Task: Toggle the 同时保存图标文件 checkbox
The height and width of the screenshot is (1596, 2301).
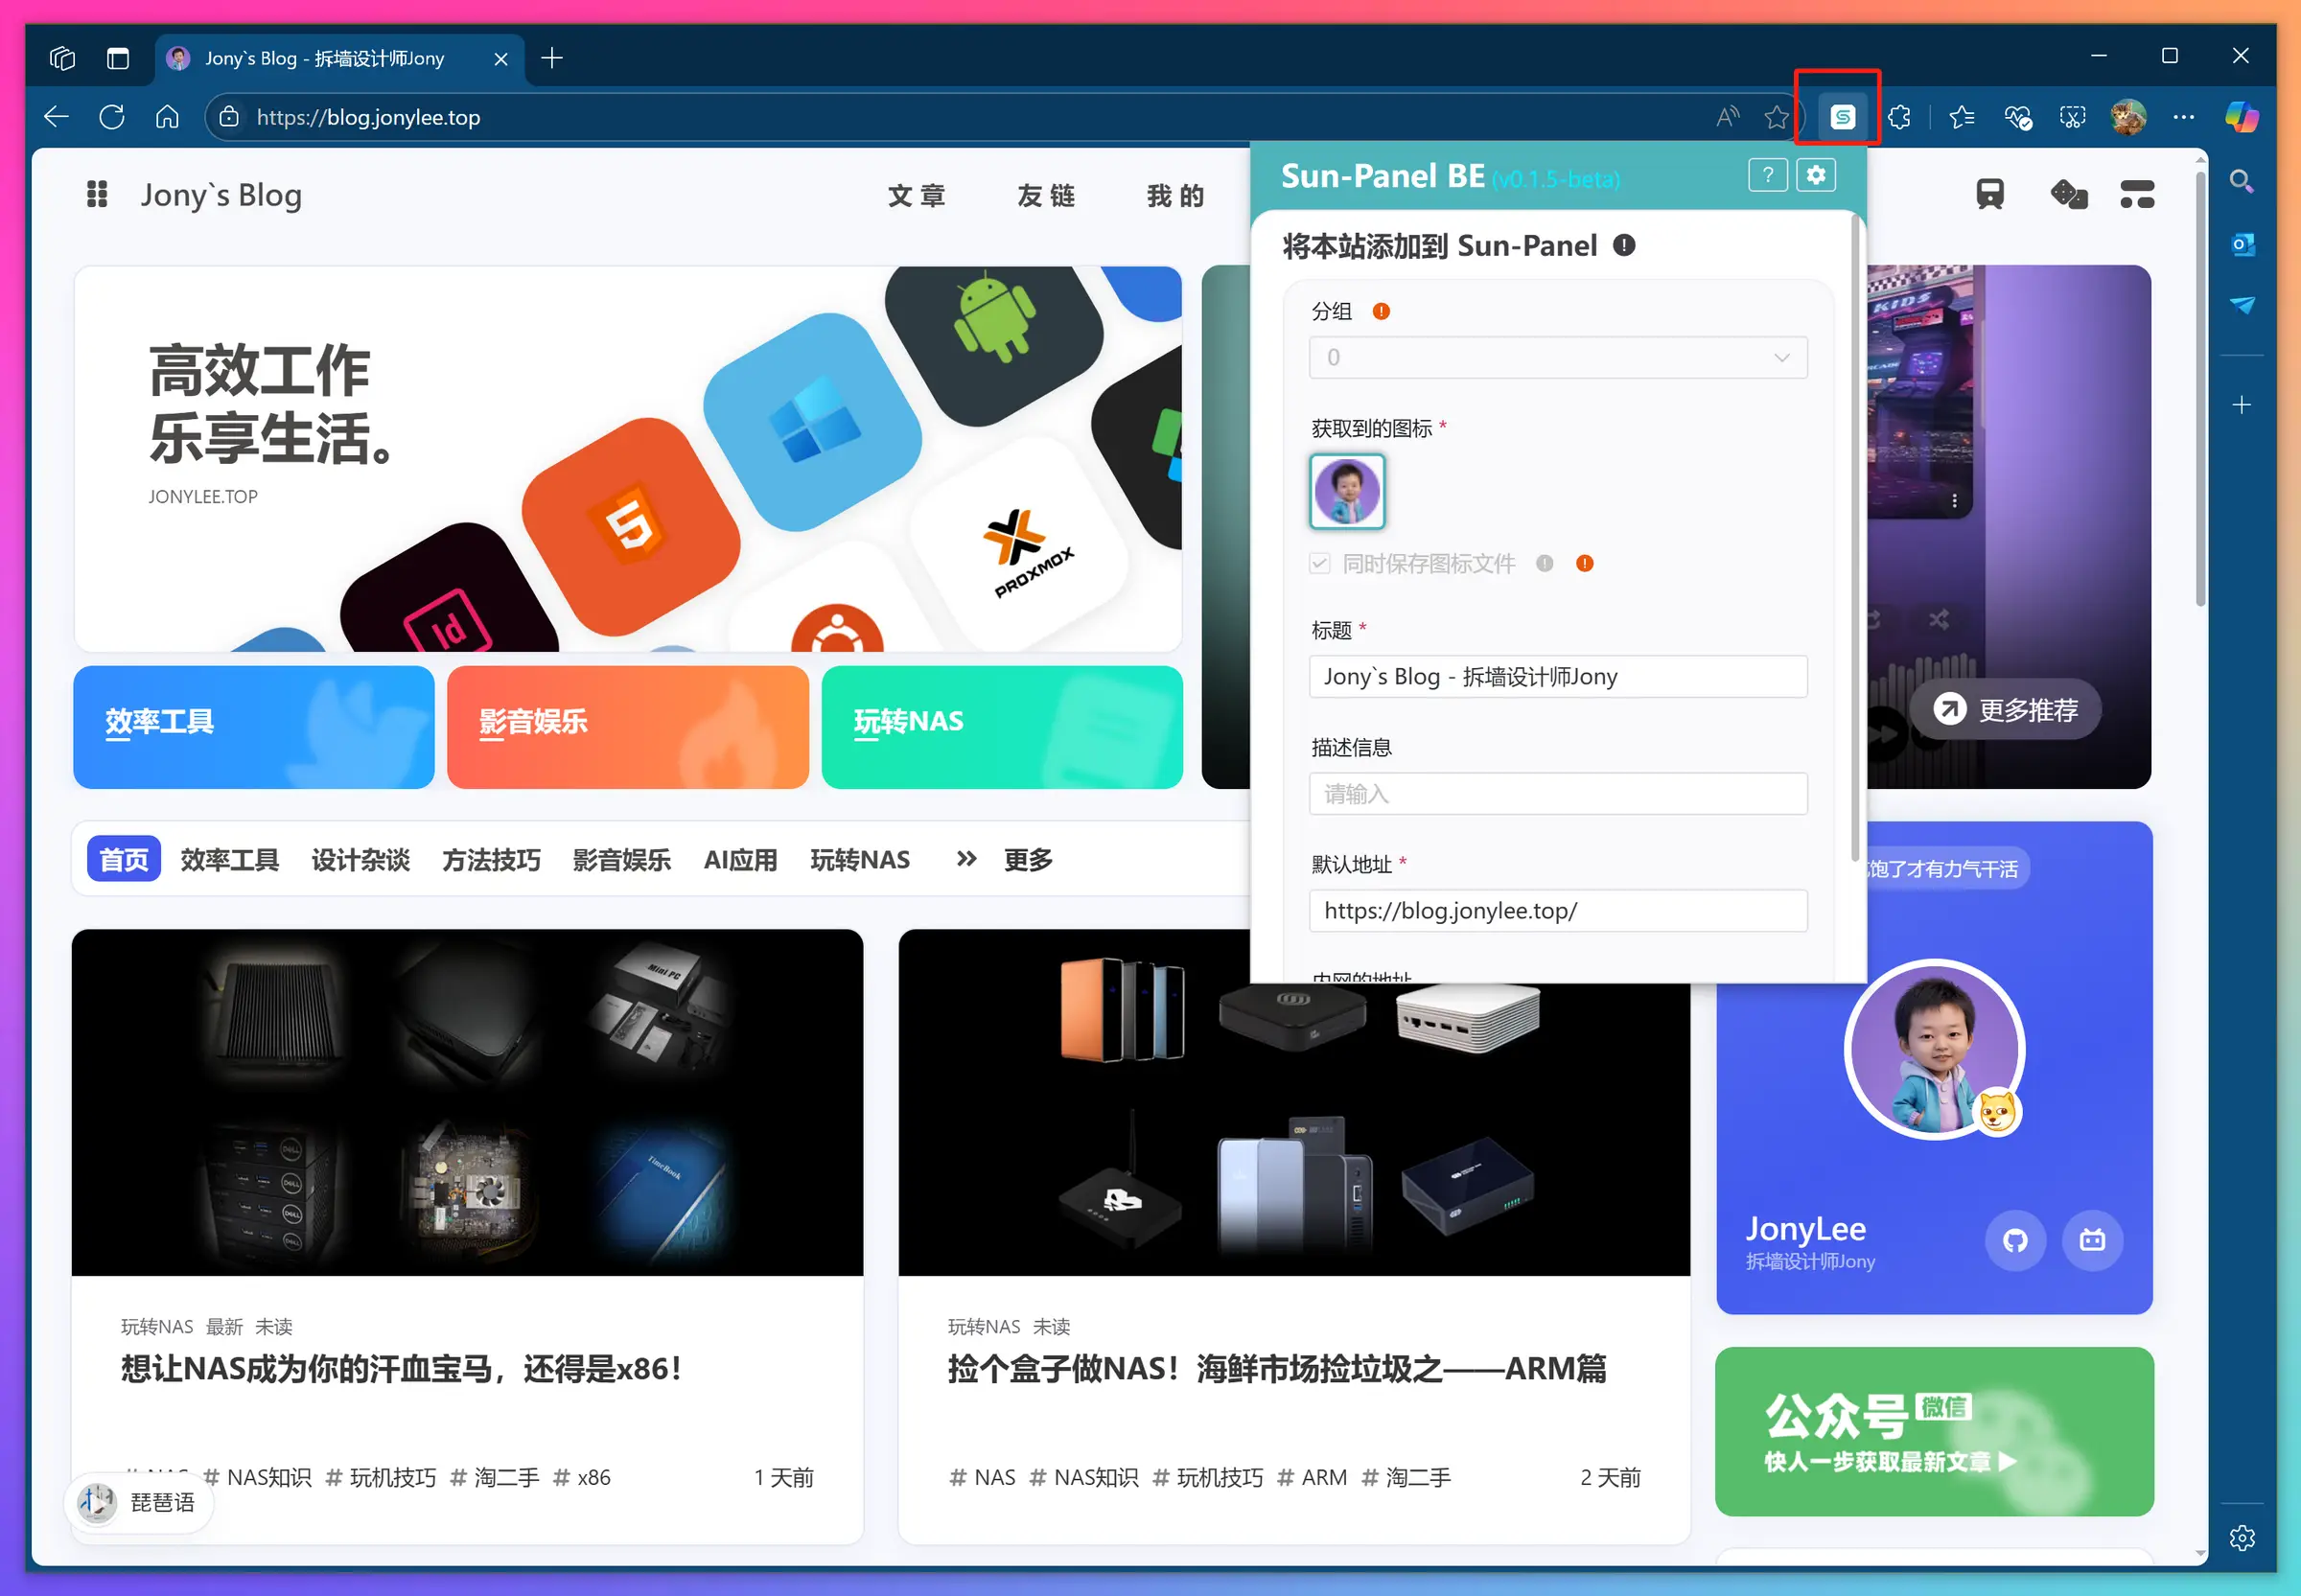Action: pyautogui.click(x=1320, y=563)
